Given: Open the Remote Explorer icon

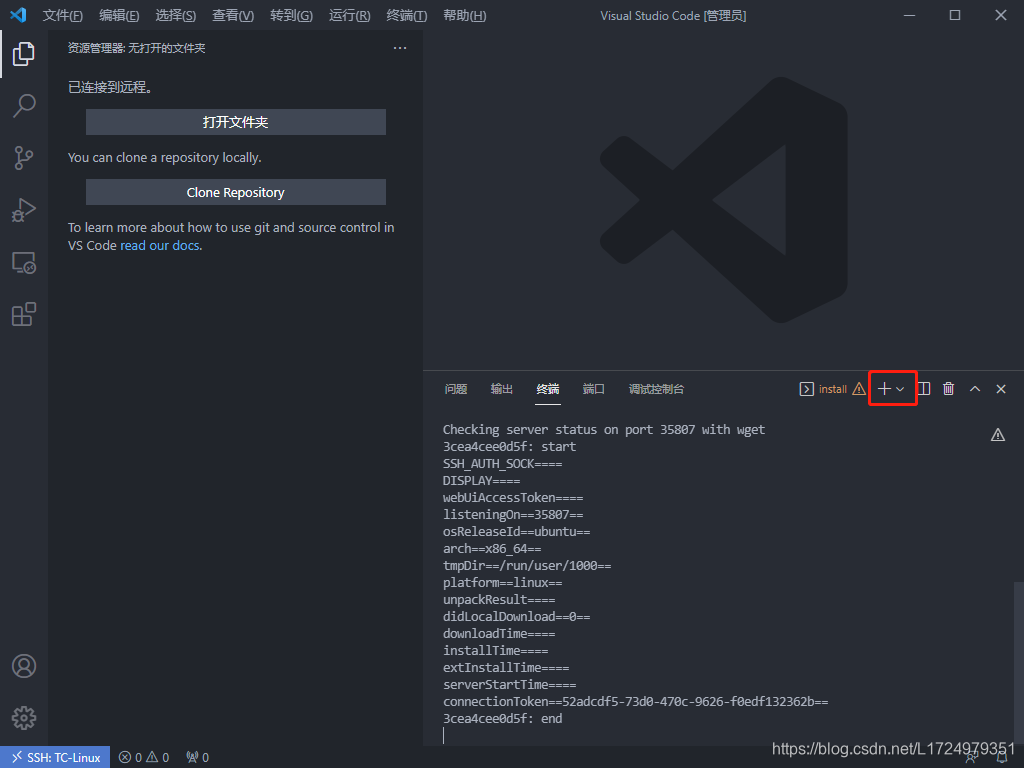Looking at the screenshot, I should tap(24, 263).
